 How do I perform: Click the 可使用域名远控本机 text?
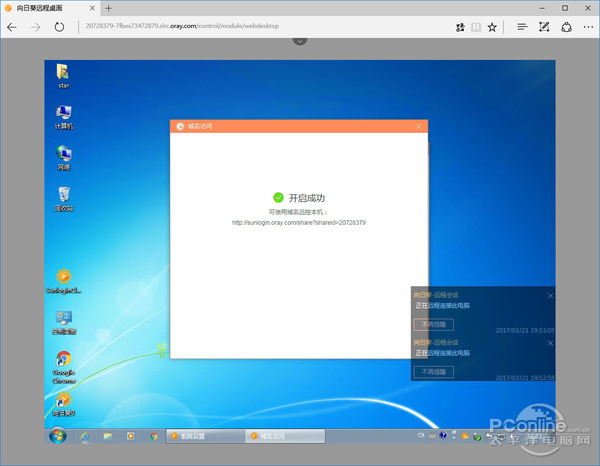click(298, 212)
